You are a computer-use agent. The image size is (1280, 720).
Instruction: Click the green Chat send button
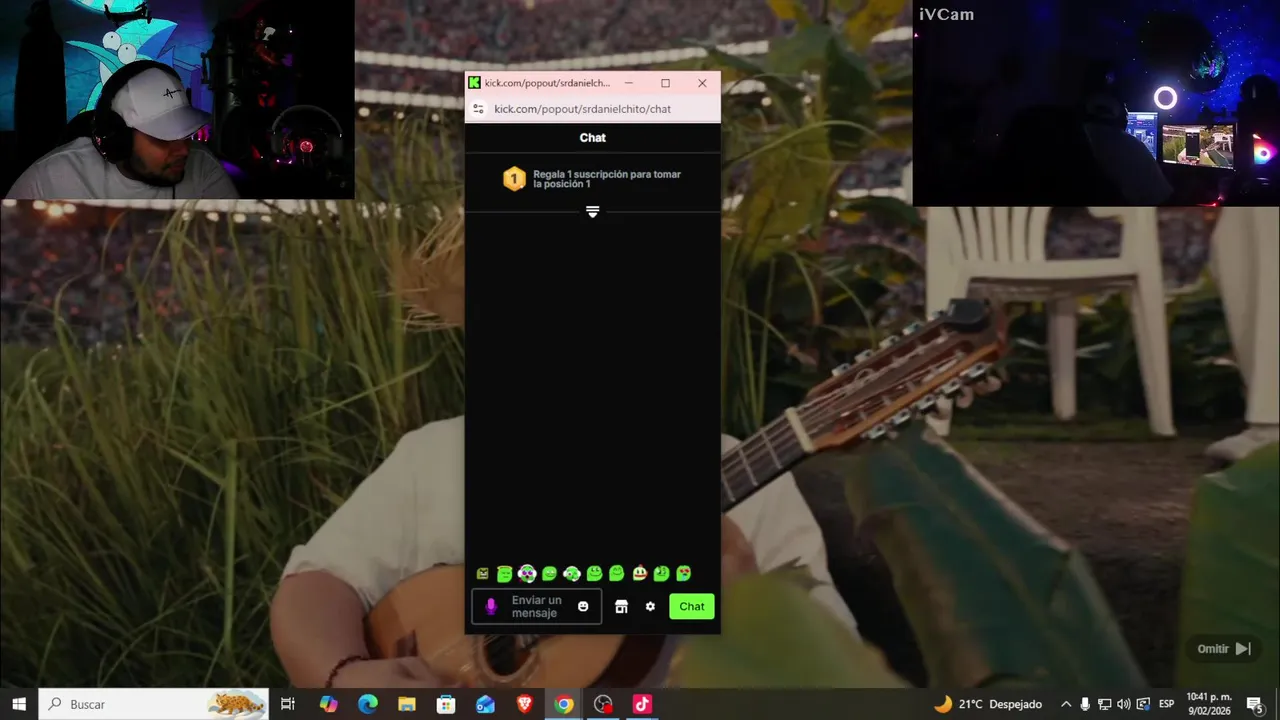(x=692, y=606)
